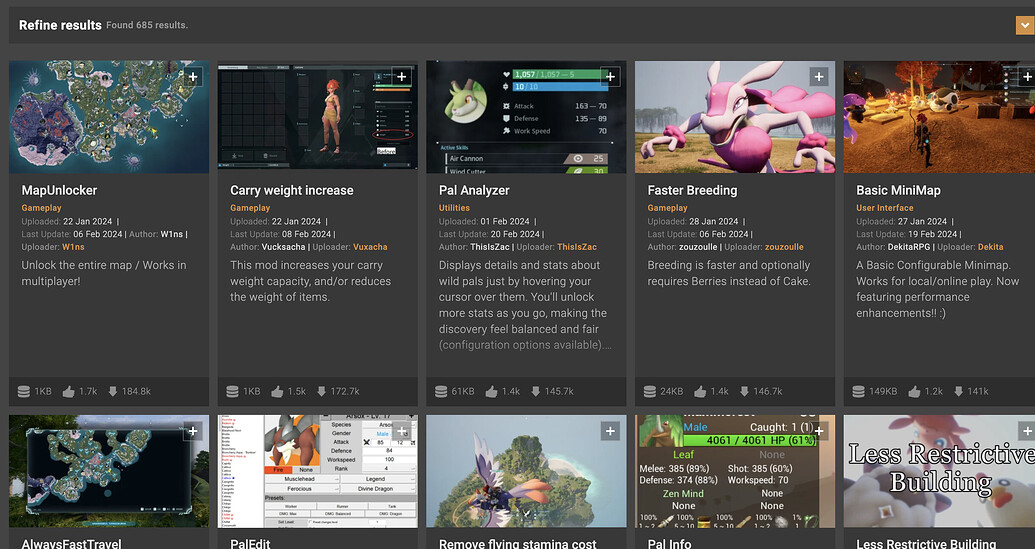Screen dimensions: 1035x549
Task: Open uploader Dekita profile link
Action: coord(991,247)
